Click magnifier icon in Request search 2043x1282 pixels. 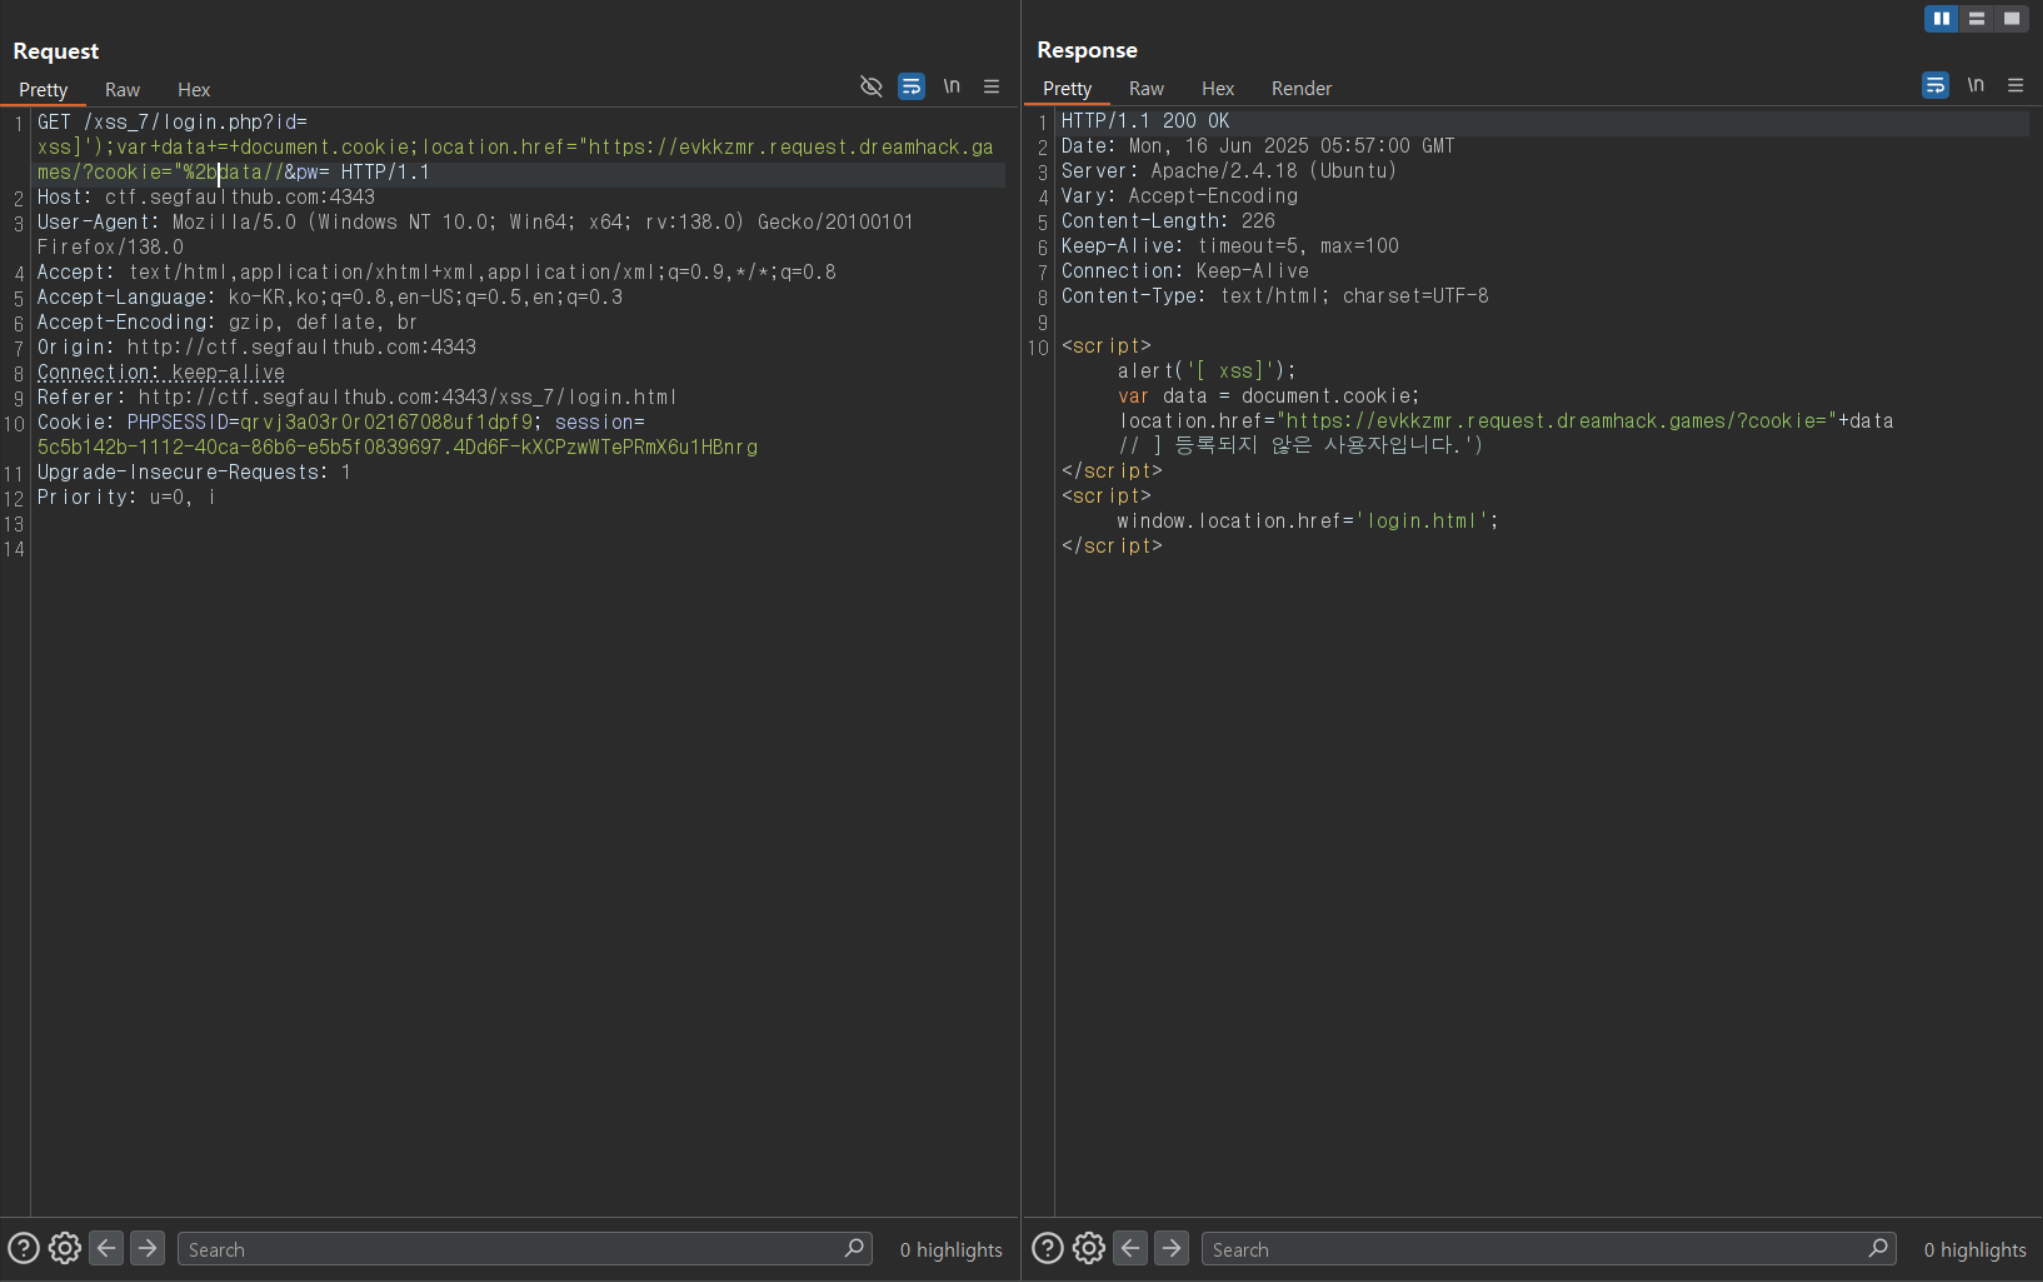pos(854,1248)
